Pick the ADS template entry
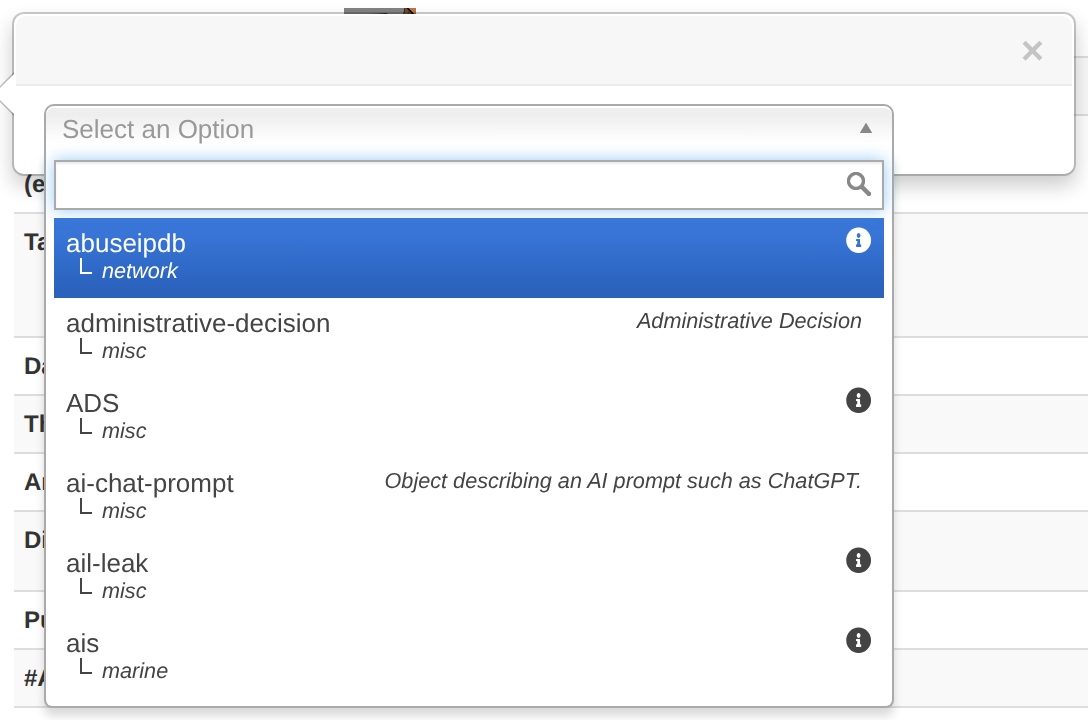This screenshot has height=720, width=1088. (x=468, y=418)
